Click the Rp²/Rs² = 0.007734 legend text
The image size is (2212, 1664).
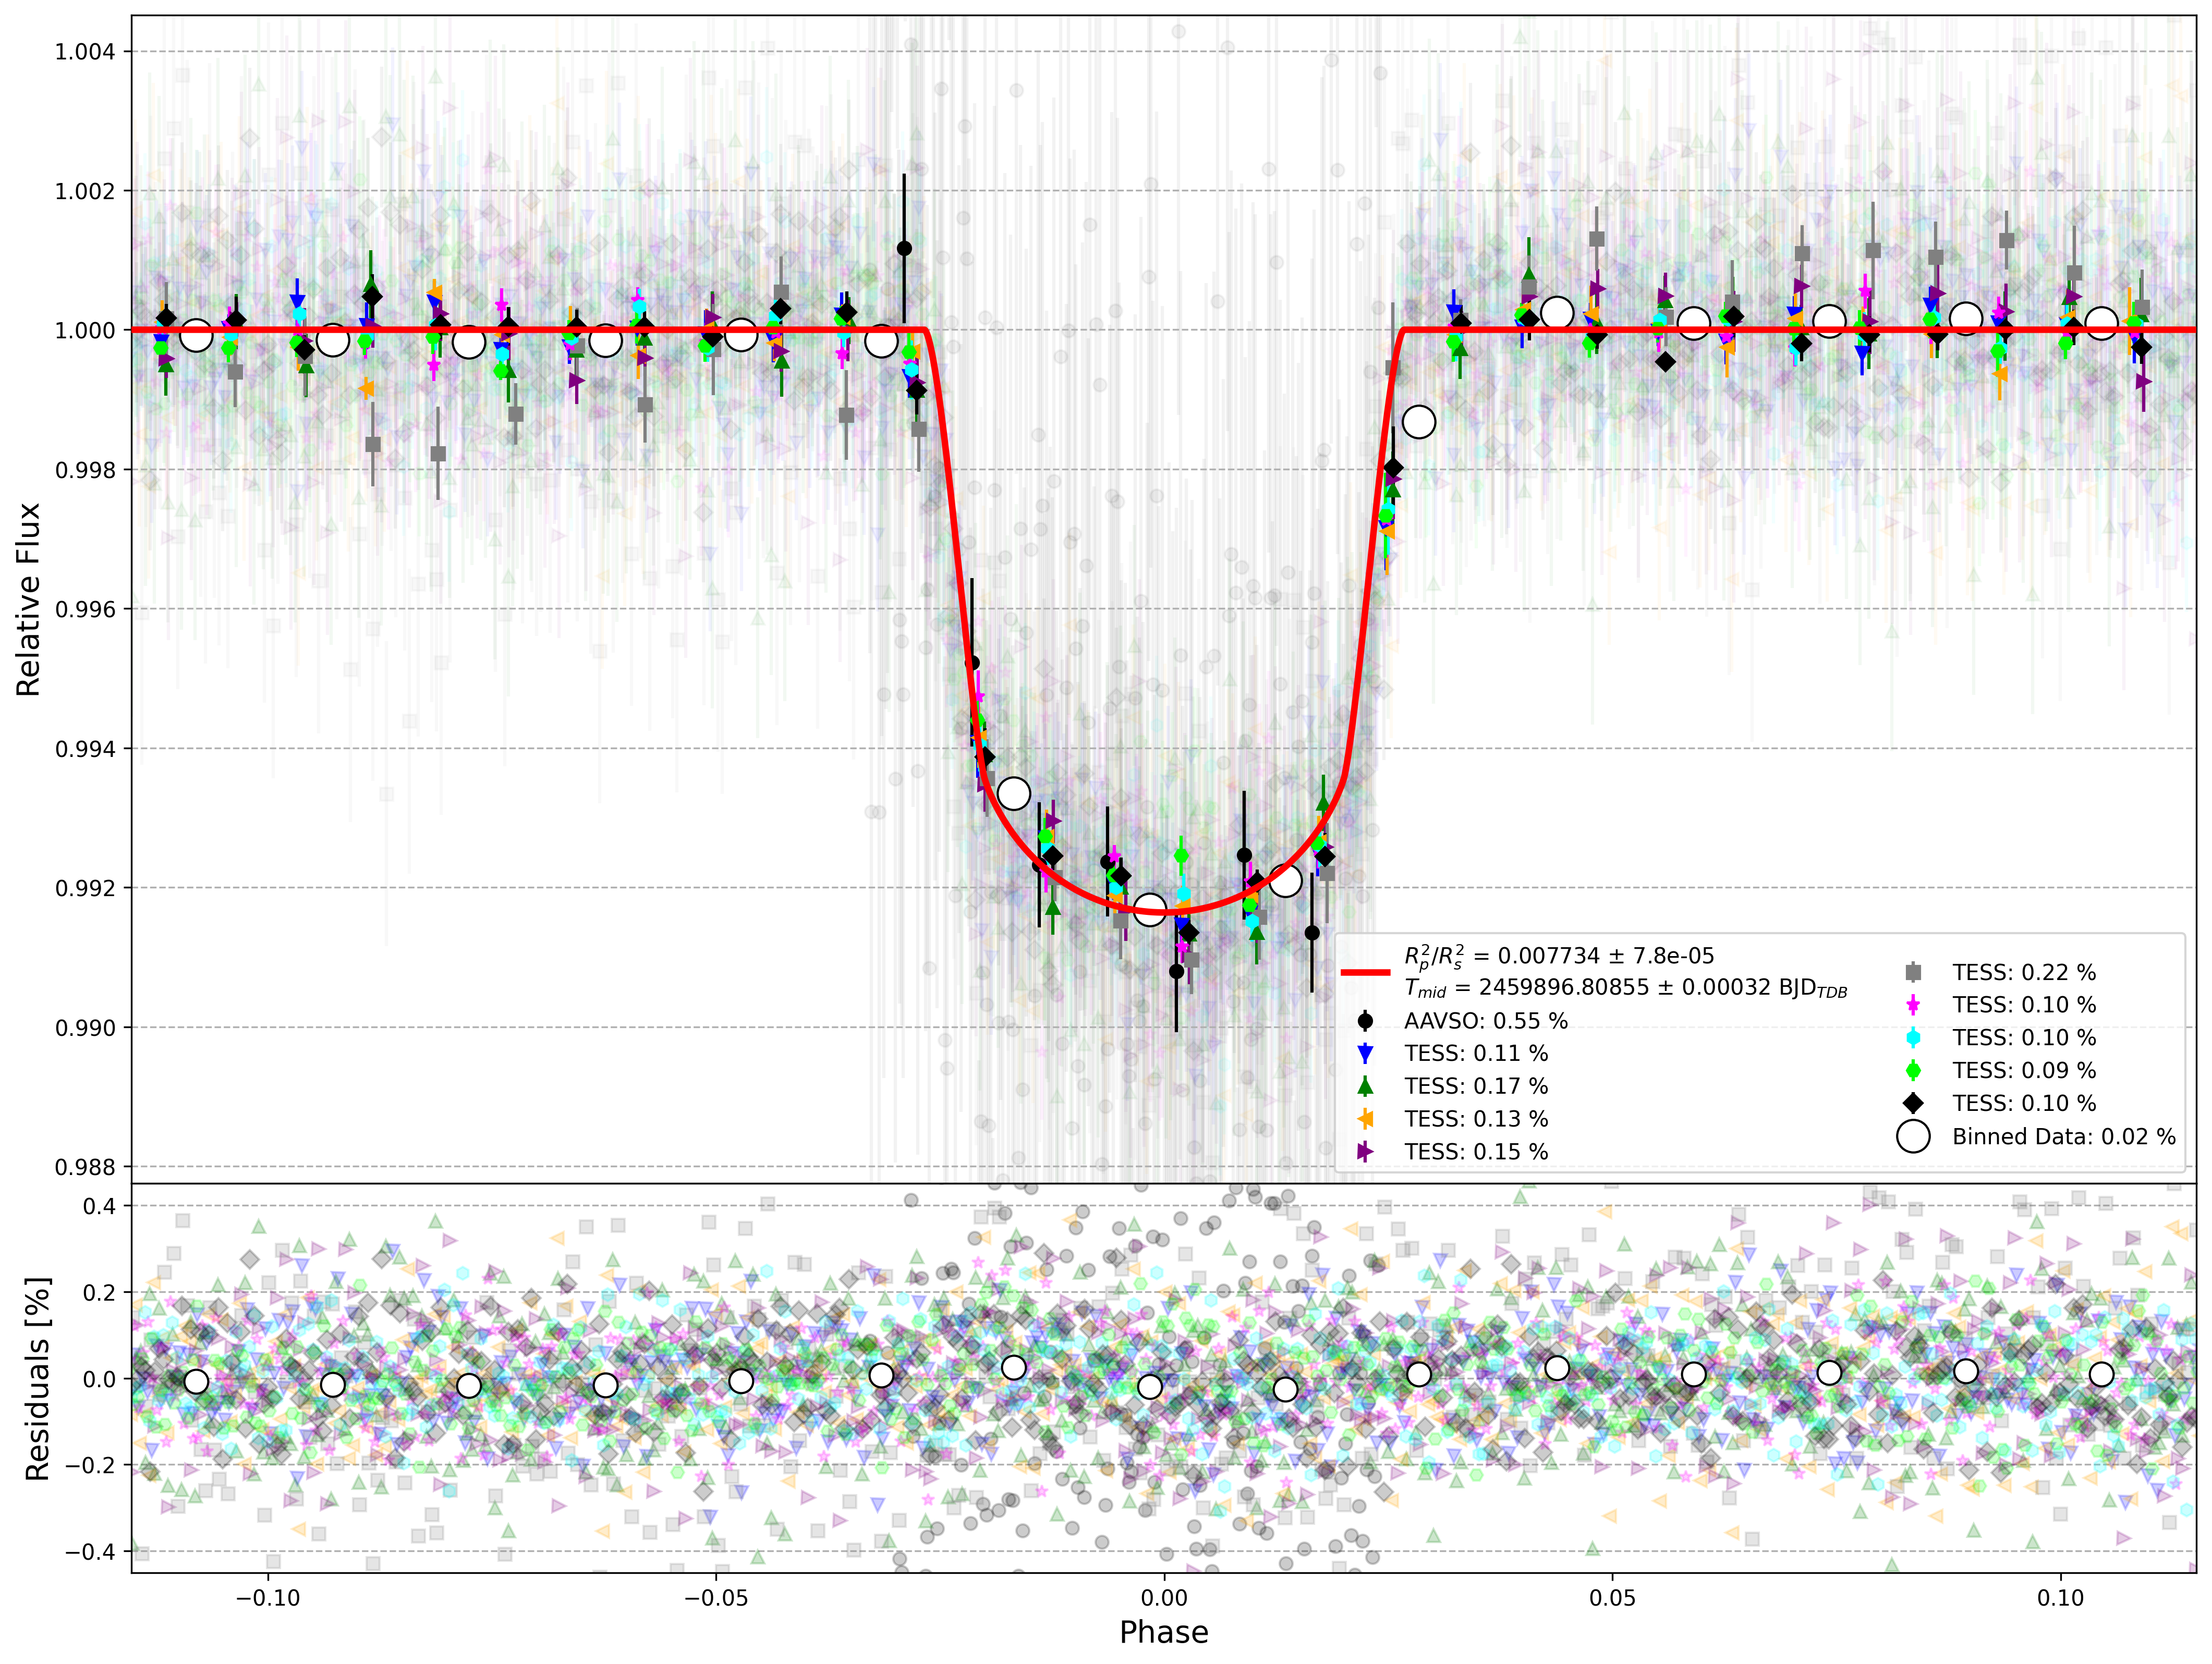click(x=1559, y=957)
